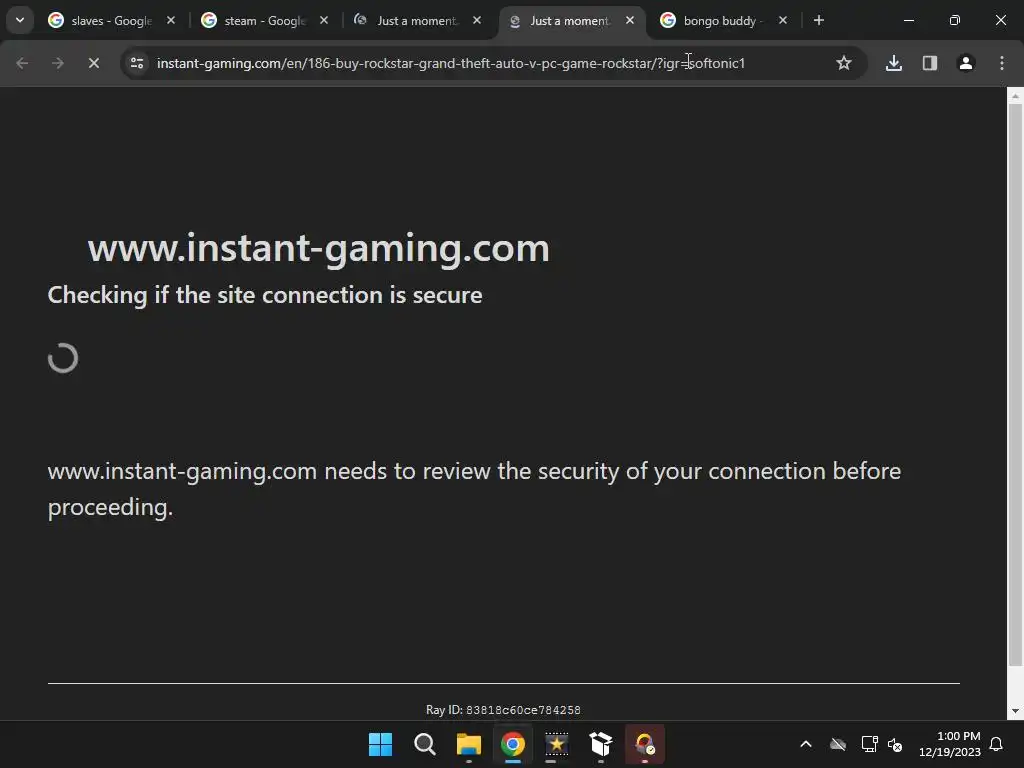Open File Explorer from the taskbar

(x=469, y=744)
